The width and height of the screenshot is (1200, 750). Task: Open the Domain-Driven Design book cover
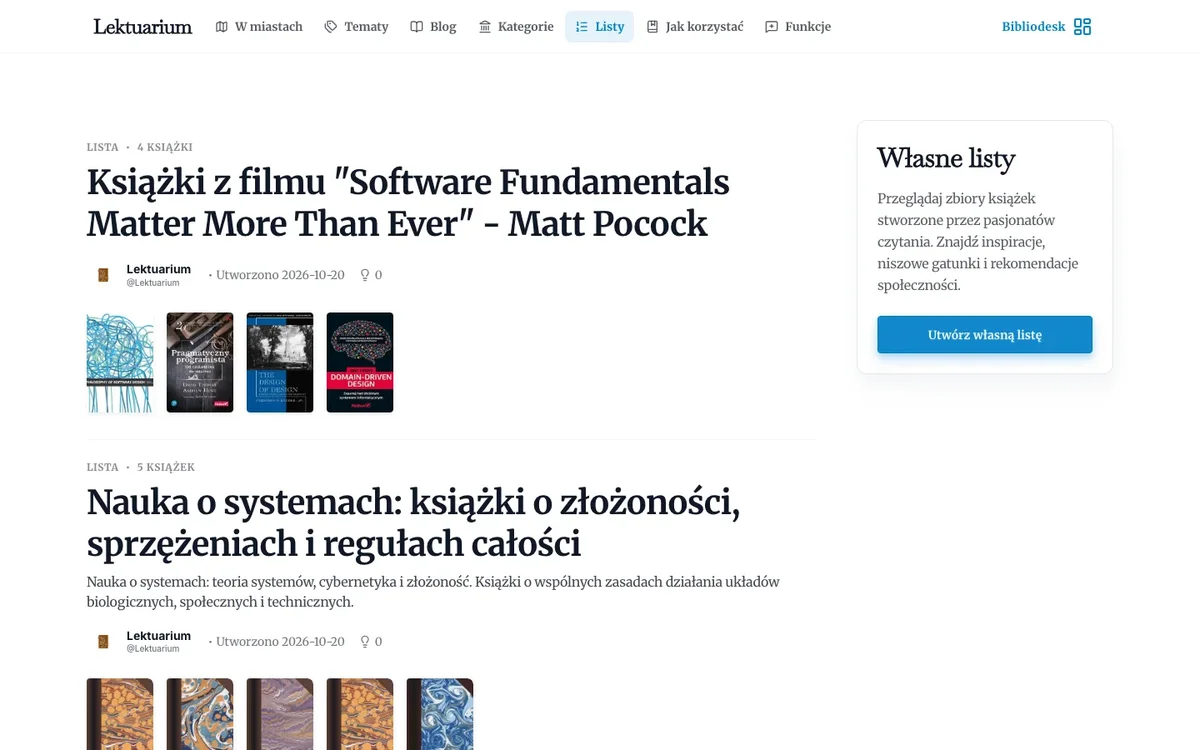[360, 362]
